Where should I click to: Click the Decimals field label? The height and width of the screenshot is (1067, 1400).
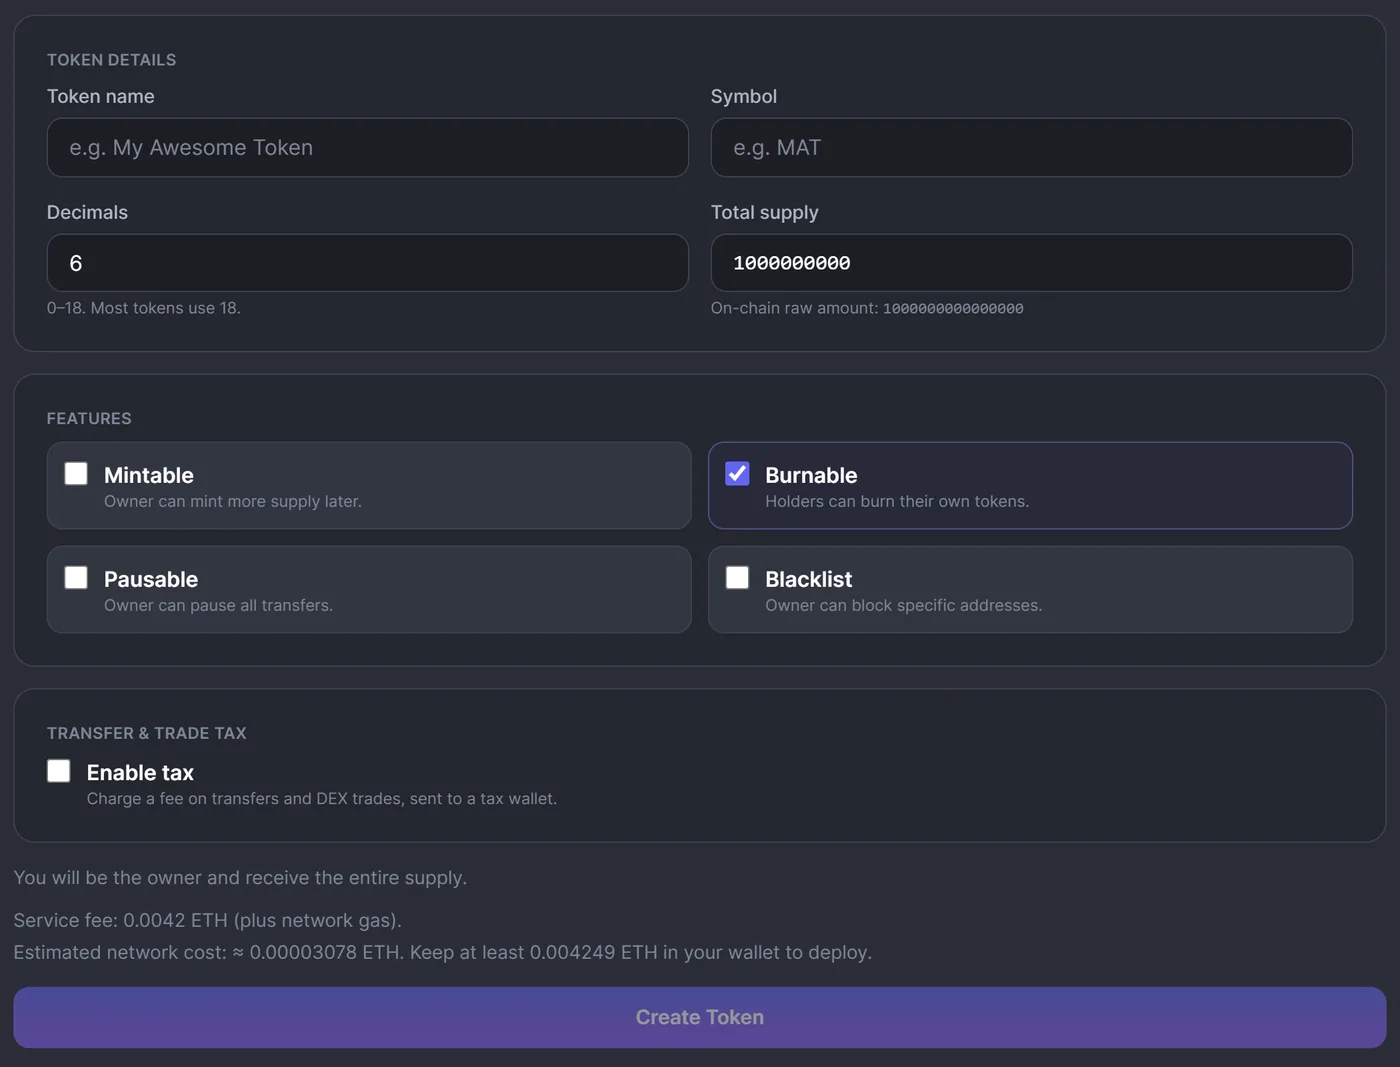click(x=87, y=212)
